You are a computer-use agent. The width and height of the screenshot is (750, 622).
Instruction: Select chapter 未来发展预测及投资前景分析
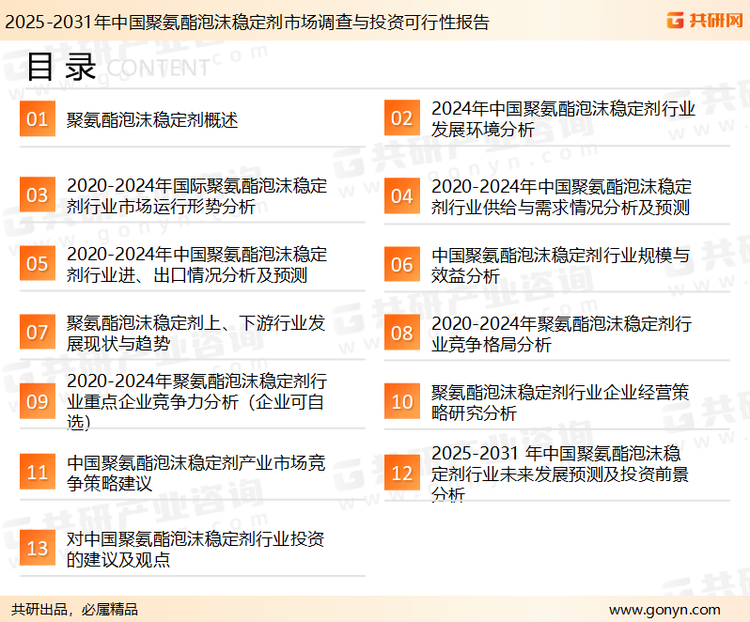pos(560,473)
